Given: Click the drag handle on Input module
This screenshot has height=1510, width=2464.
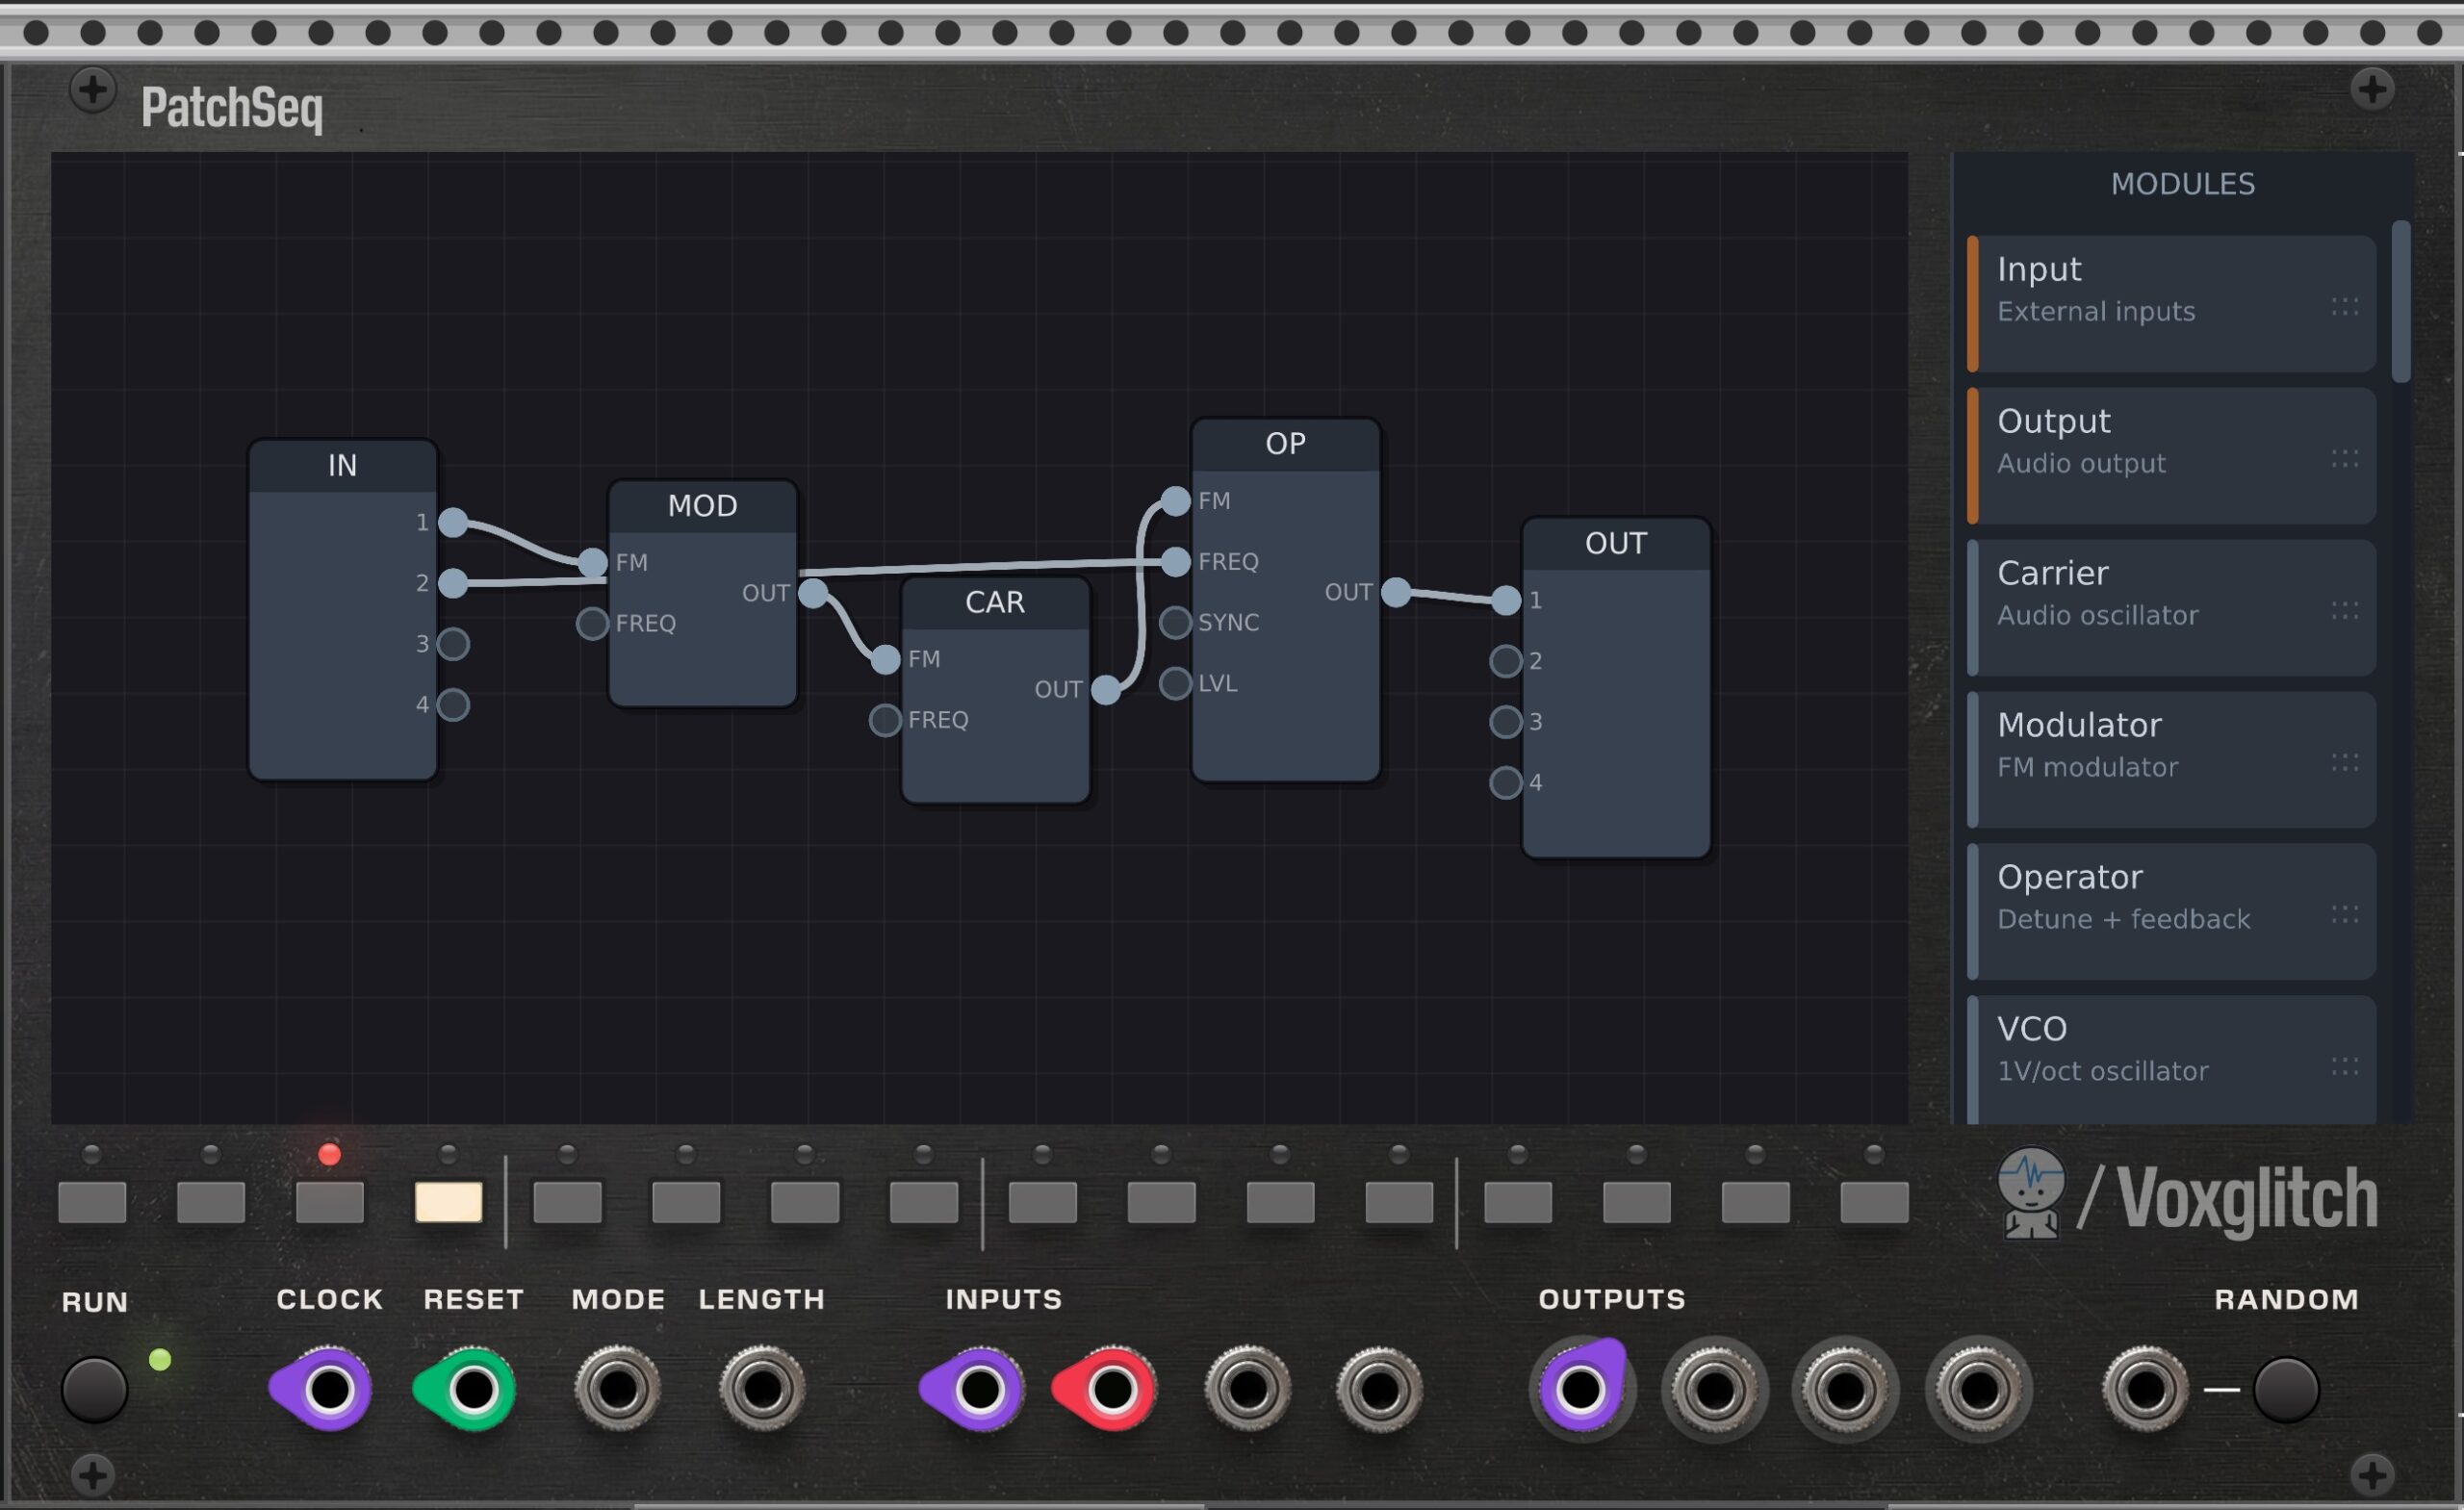Looking at the screenshot, I should tap(2344, 307).
